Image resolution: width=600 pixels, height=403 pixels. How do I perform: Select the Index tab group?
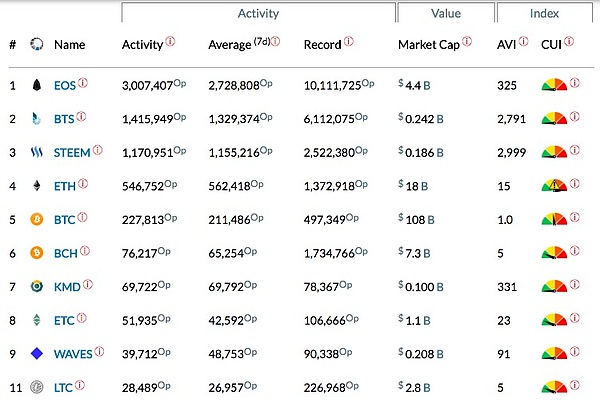pos(545,14)
